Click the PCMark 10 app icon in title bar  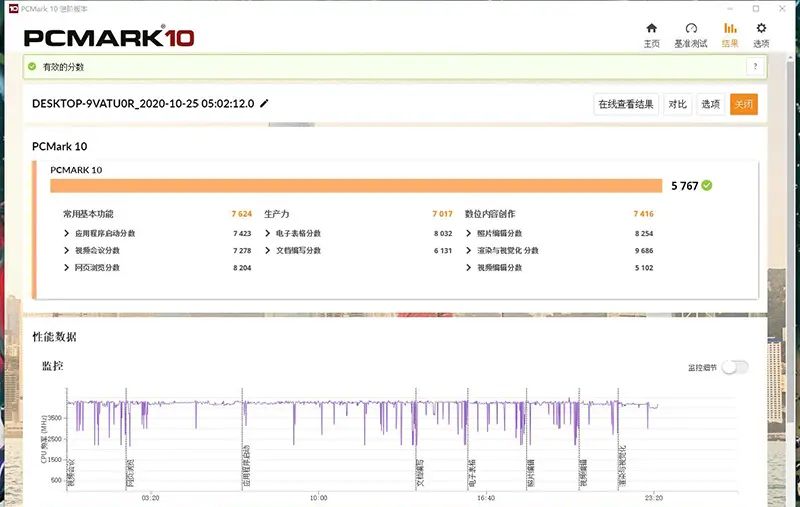click(14, 8)
